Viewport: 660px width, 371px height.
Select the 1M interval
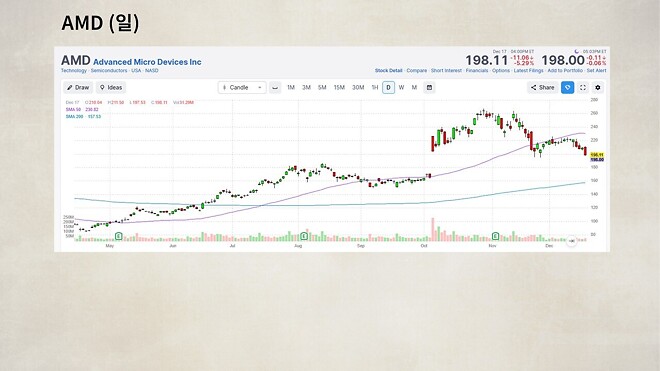click(x=291, y=88)
